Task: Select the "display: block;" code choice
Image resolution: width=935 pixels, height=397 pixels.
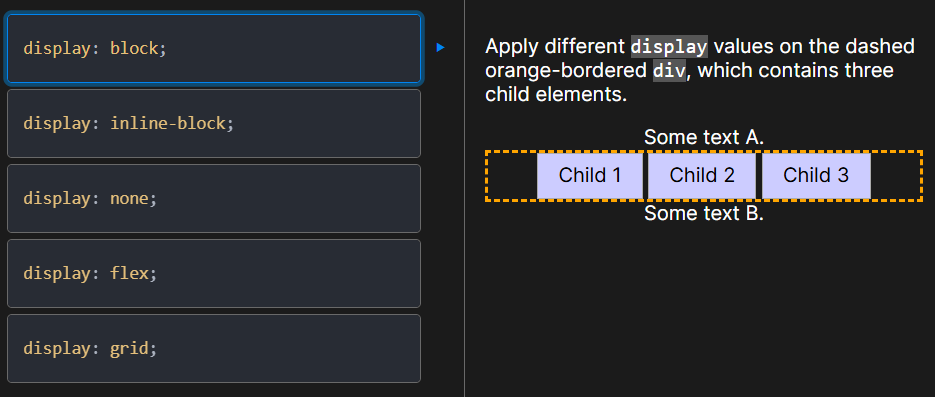Action: (x=213, y=48)
